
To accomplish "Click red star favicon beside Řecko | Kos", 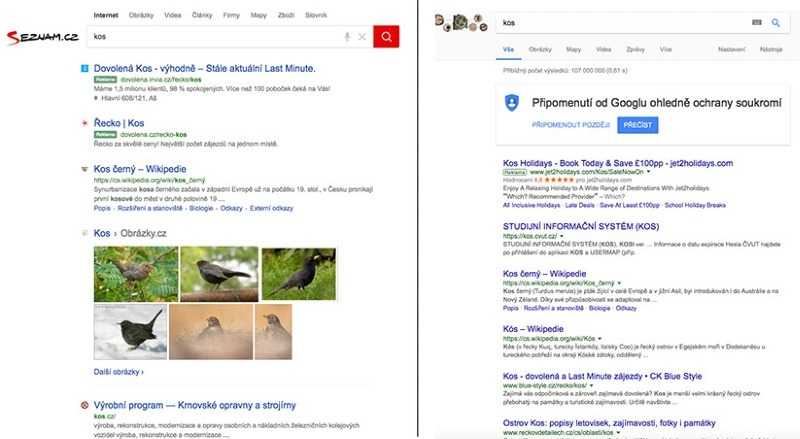I will (x=85, y=123).
